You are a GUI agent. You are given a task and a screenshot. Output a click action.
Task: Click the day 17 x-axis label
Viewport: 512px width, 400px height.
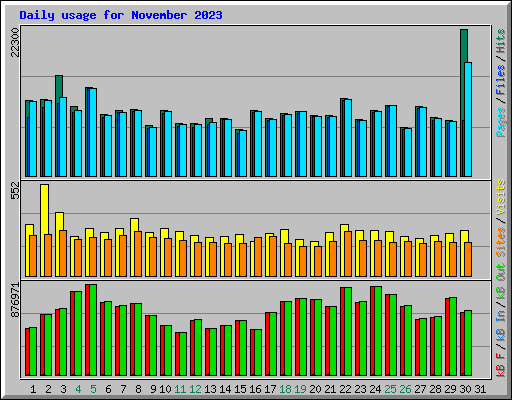(x=270, y=389)
